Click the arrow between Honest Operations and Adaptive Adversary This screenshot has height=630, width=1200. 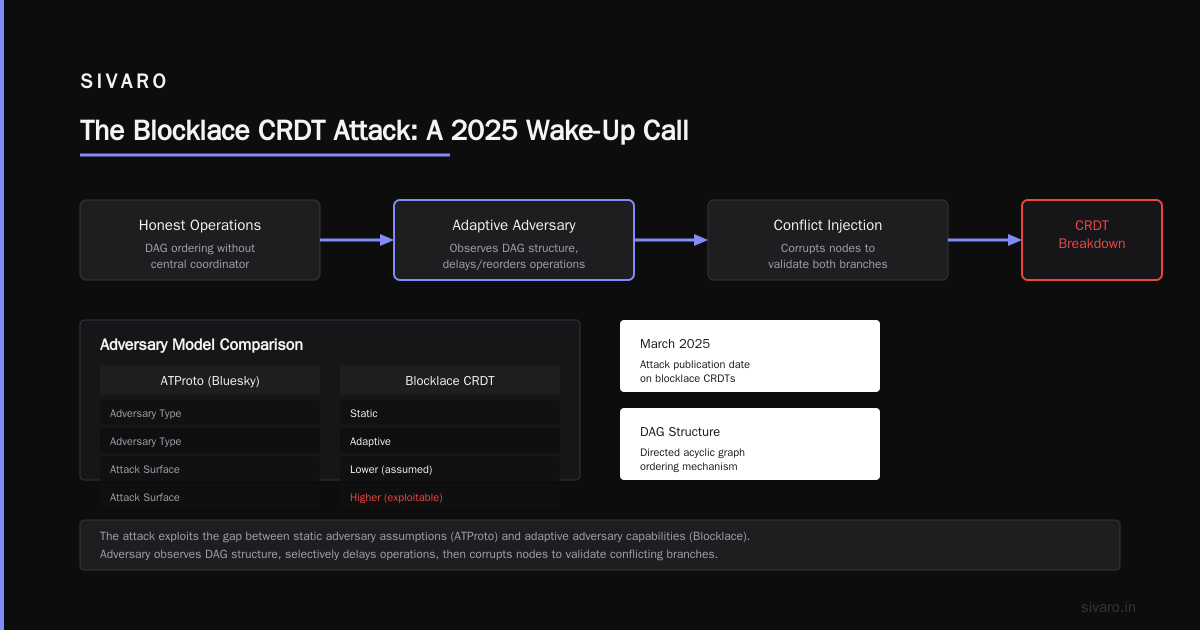357,240
